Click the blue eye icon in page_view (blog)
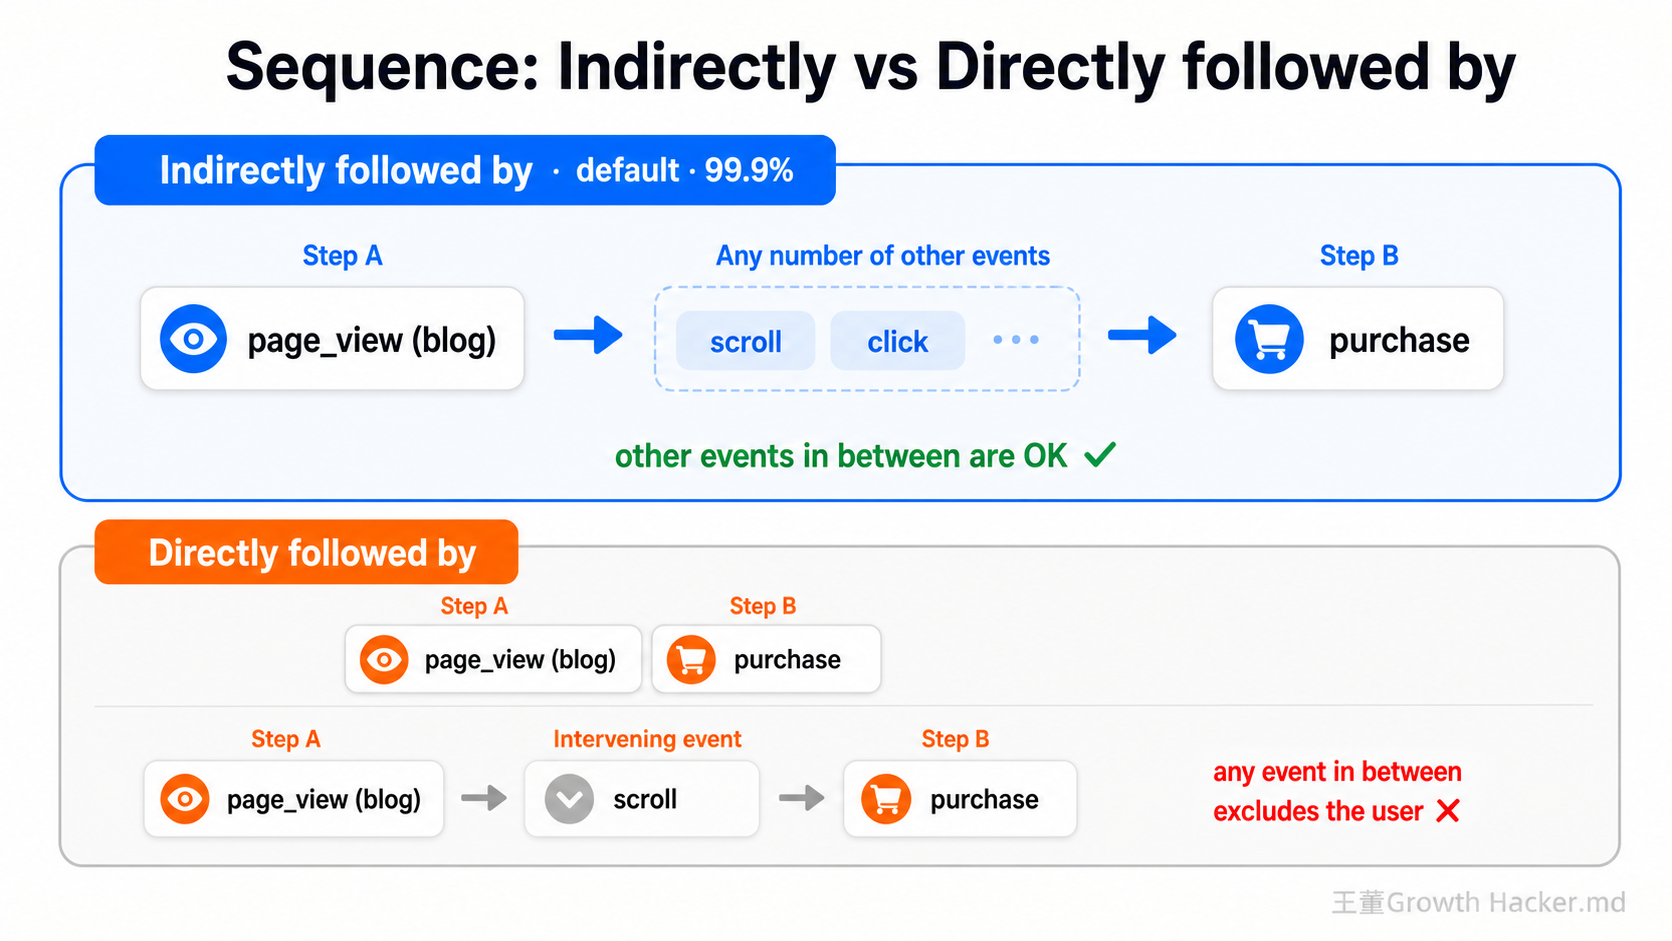The width and height of the screenshot is (1672, 941). [x=193, y=339]
